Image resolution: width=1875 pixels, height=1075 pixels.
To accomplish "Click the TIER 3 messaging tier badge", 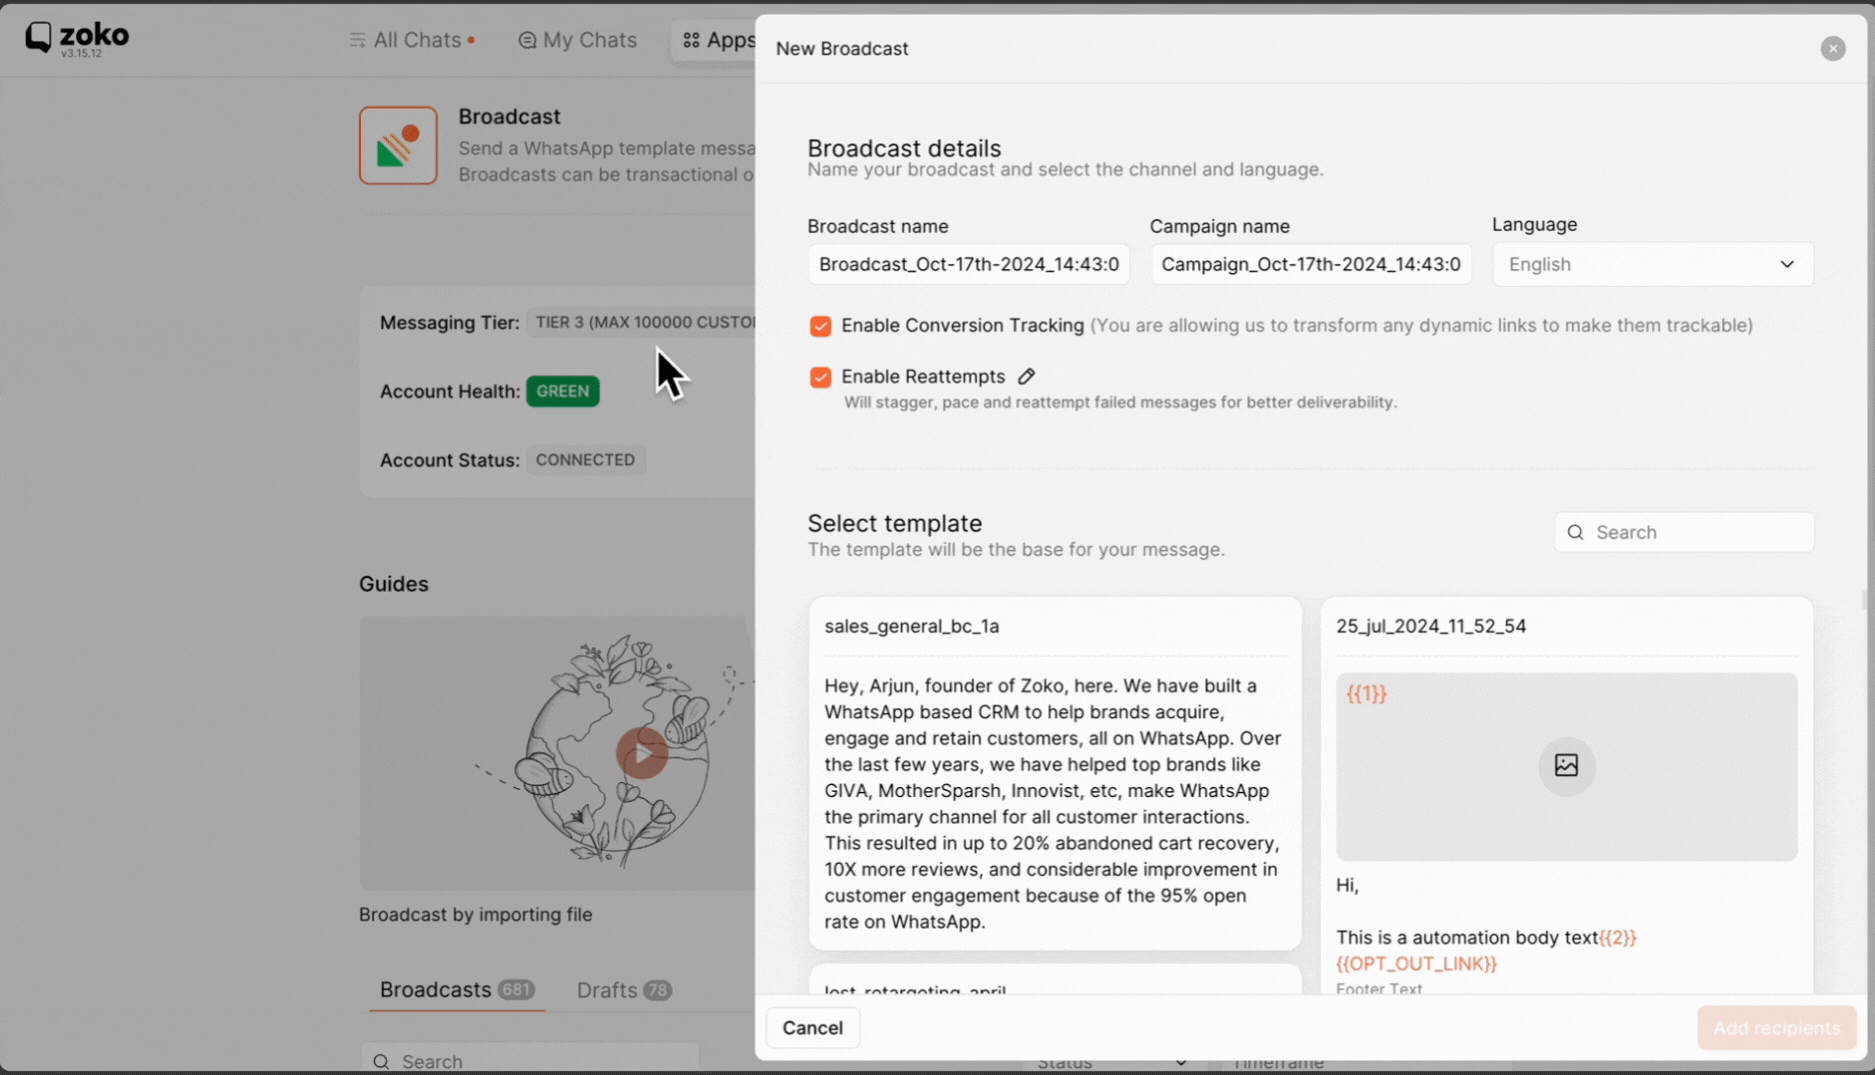I will click(x=641, y=322).
